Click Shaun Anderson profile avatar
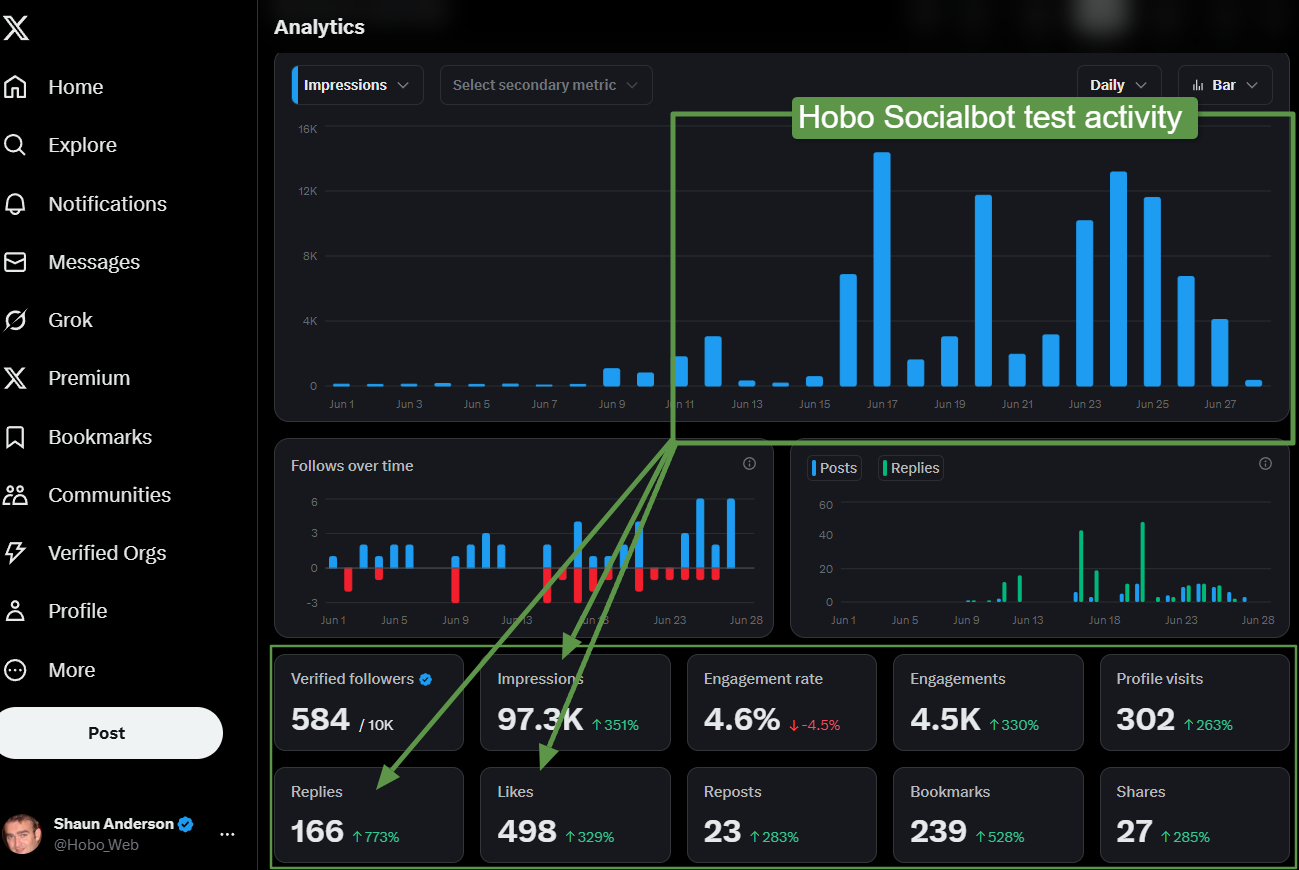The height and width of the screenshot is (870, 1299). coord(22,834)
